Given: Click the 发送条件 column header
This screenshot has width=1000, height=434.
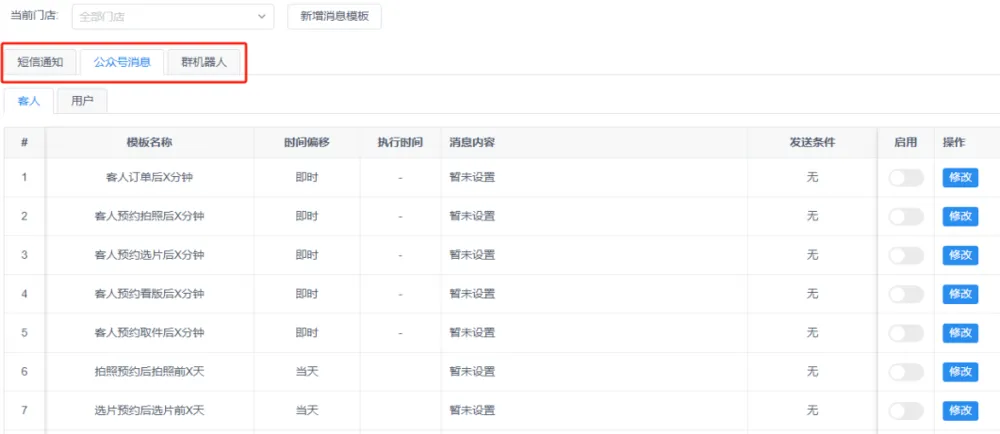Looking at the screenshot, I should tap(812, 143).
